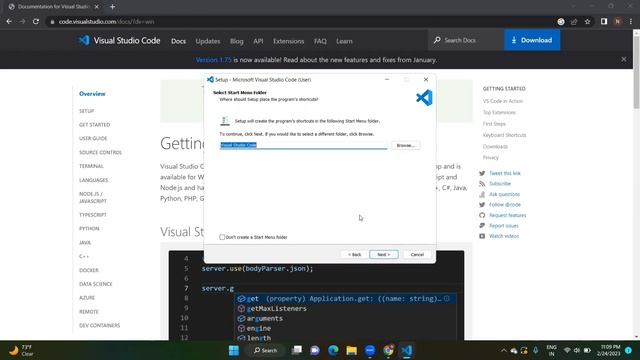
Task: Click the taskbar Search box
Action: pyautogui.click(x=265, y=350)
